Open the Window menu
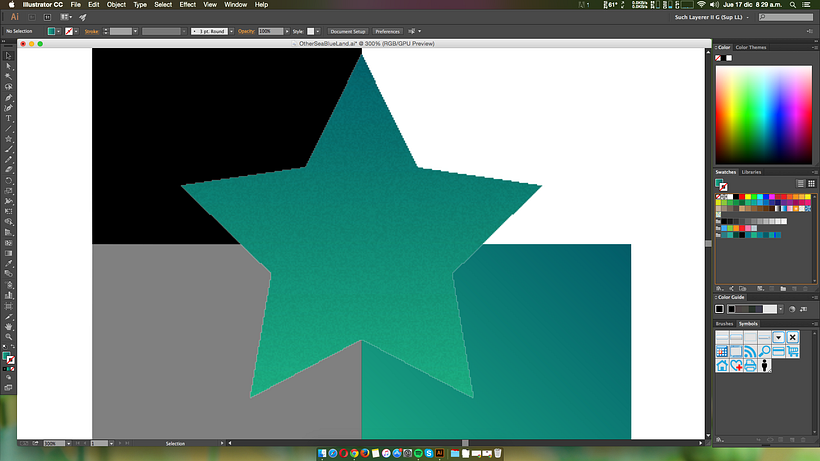This screenshot has height=461, width=820. 235,5
